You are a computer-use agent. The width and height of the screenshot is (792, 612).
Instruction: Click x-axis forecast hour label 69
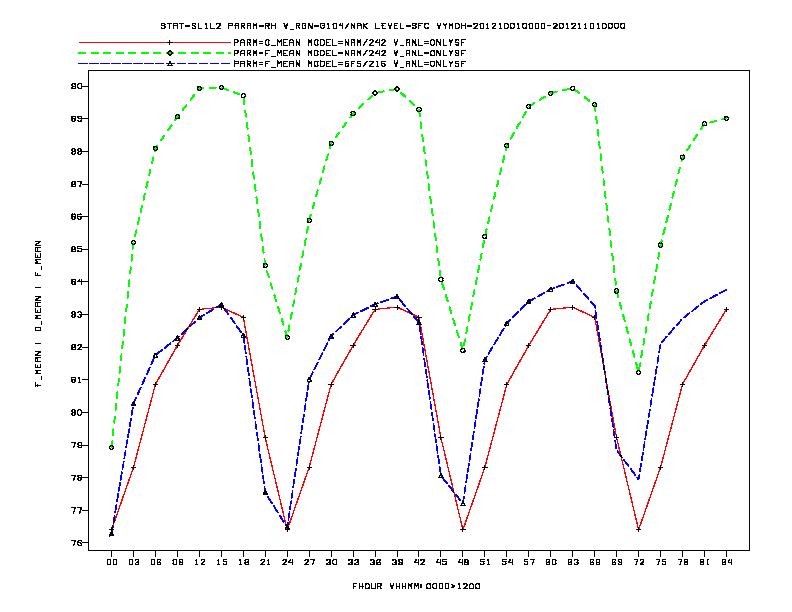pyautogui.click(x=617, y=562)
